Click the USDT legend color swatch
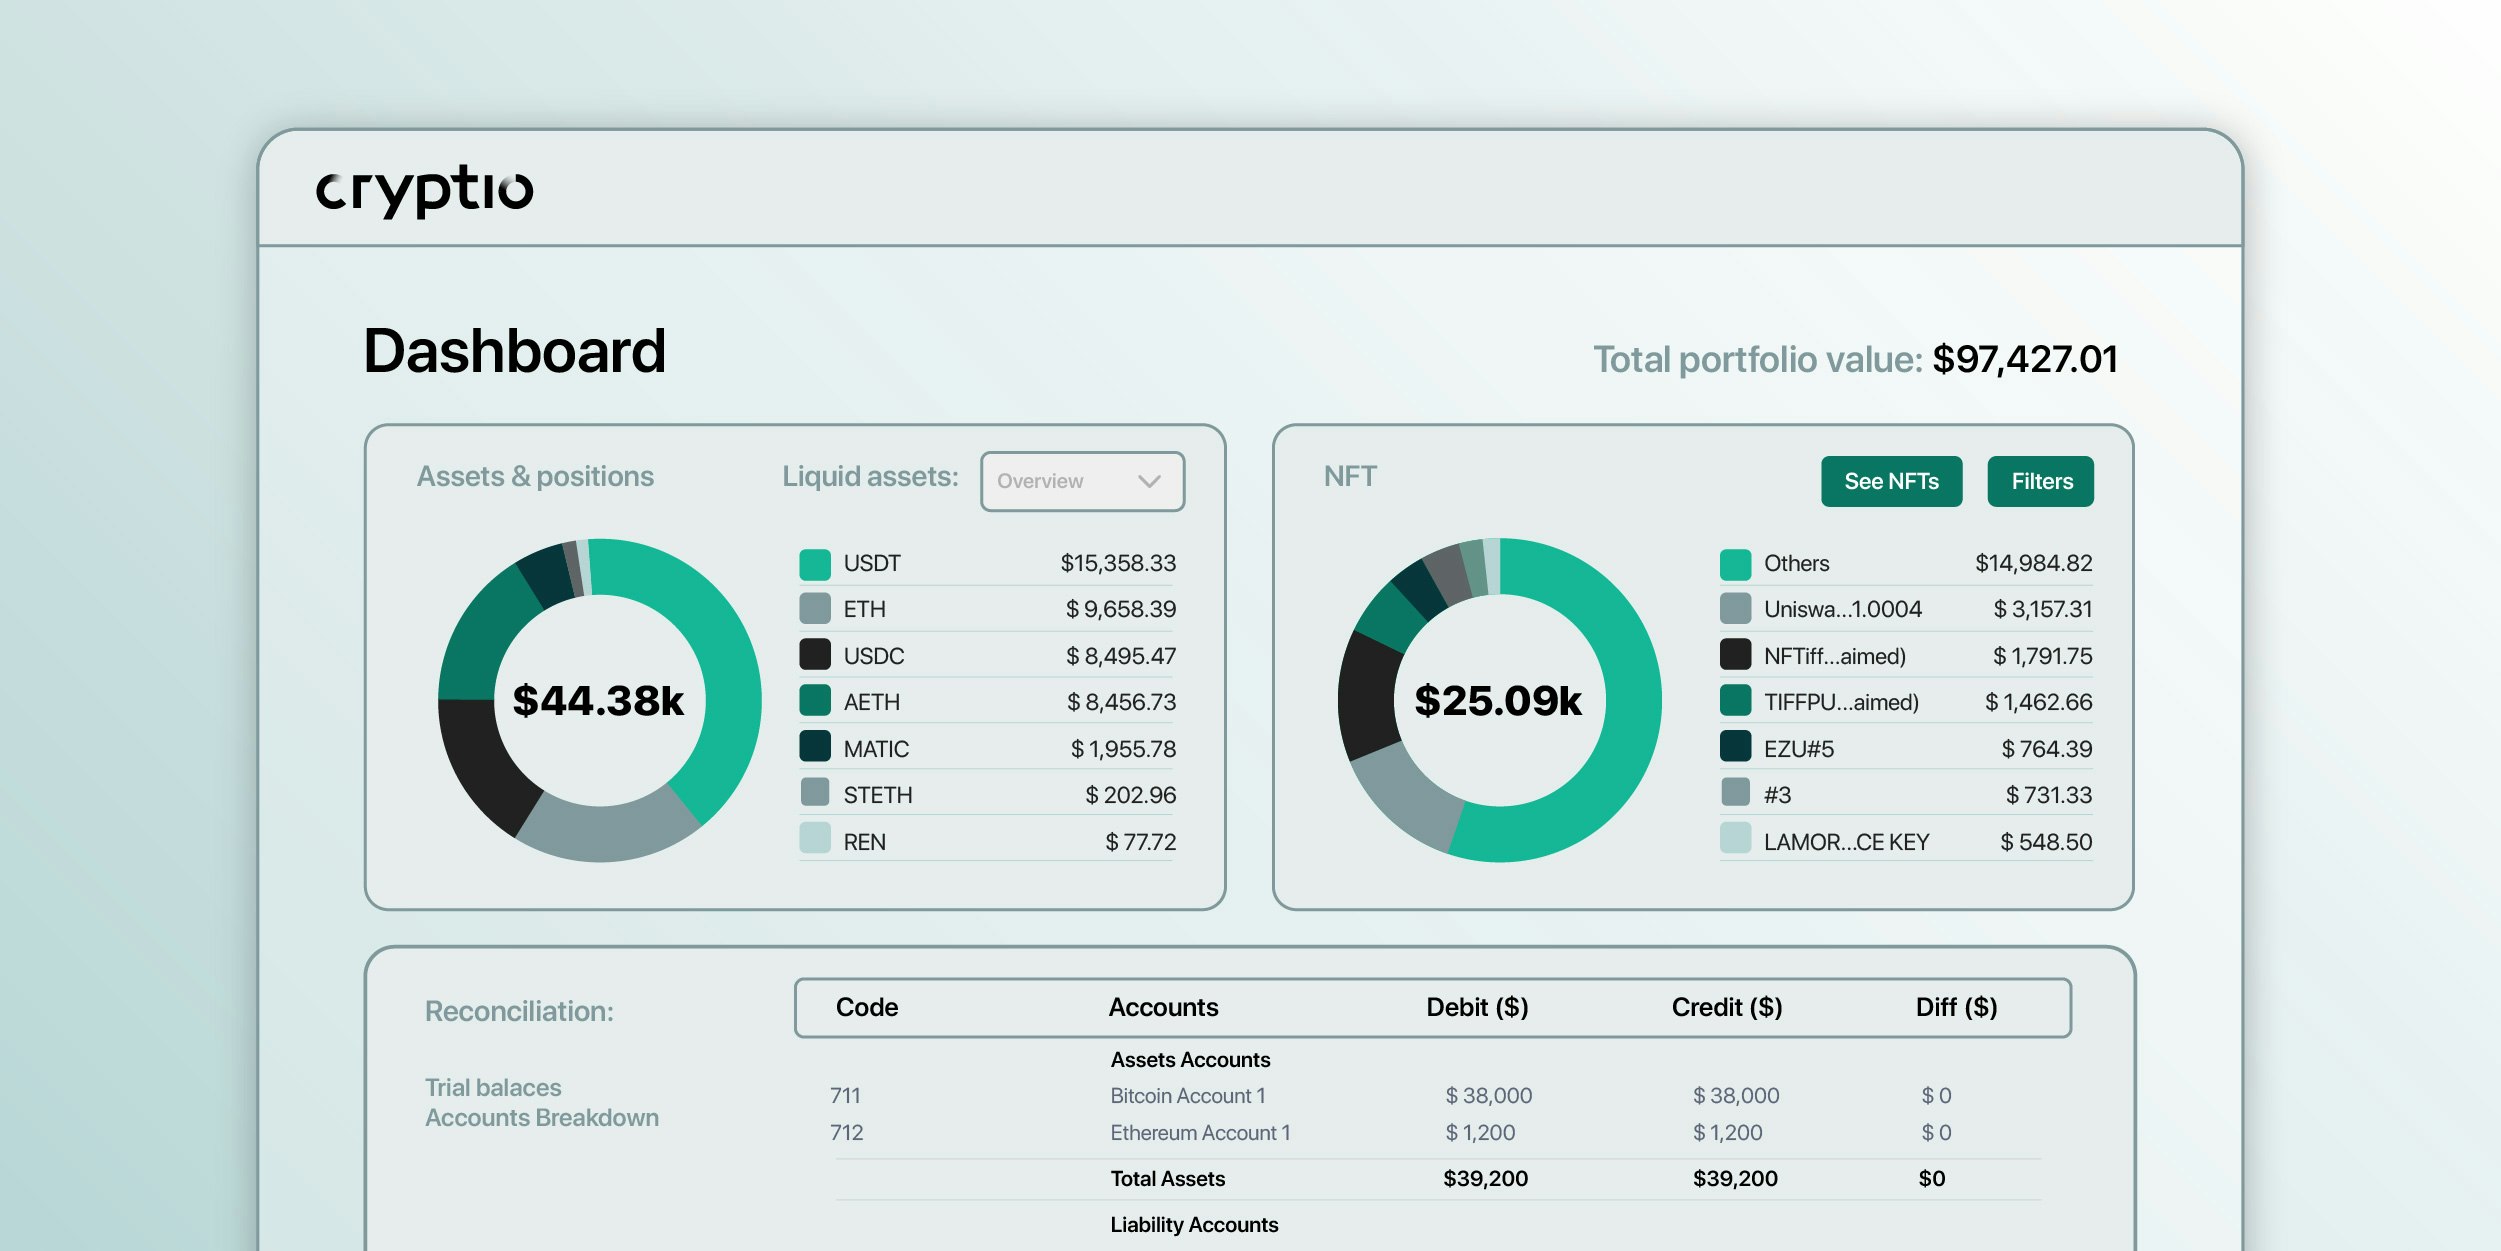Screen dimensions: 2501x1251 click(815, 564)
